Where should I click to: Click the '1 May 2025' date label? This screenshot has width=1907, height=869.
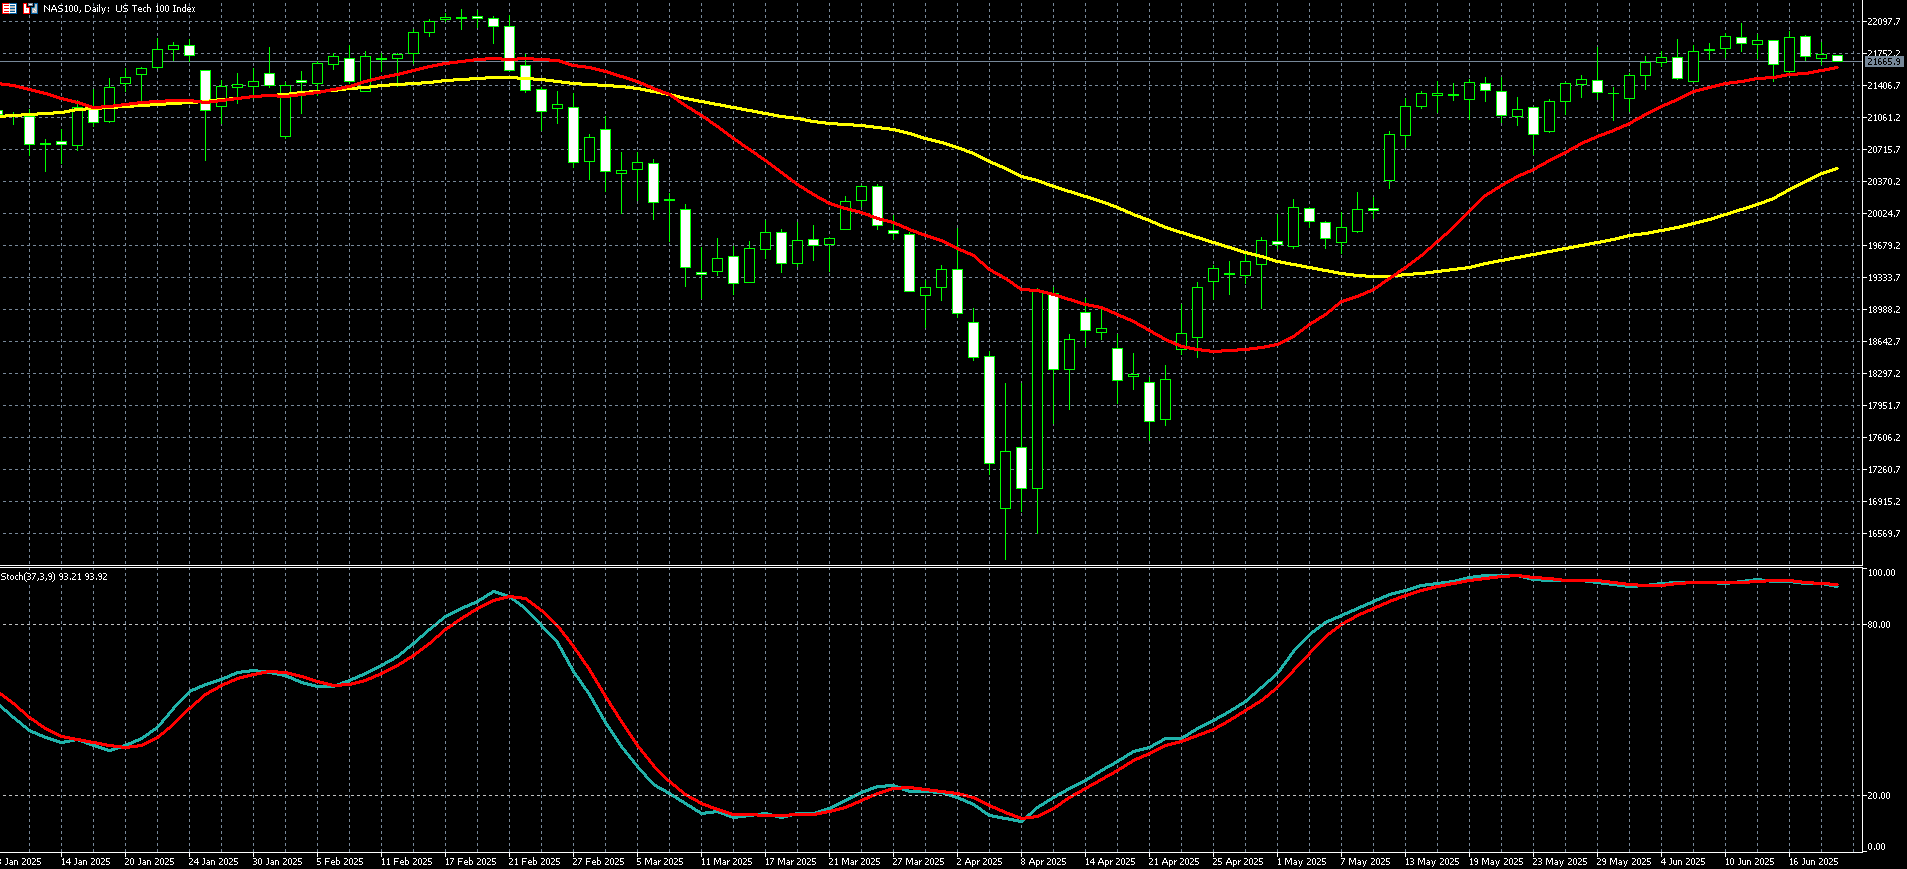[1300, 861]
